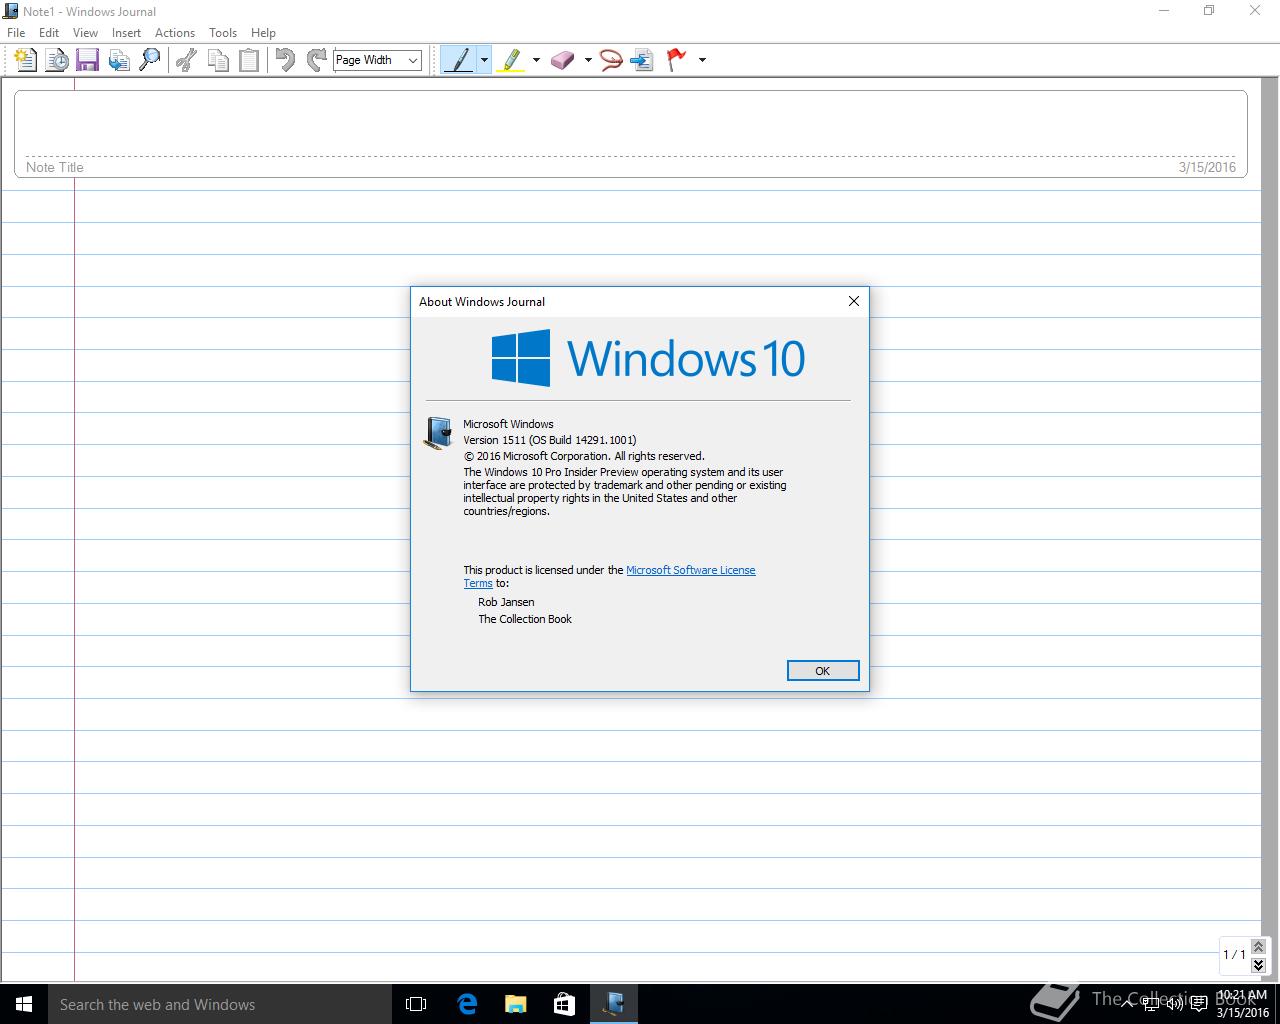The width and height of the screenshot is (1280, 1024).
Task: Click the Redo arrow icon
Action: [316, 60]
